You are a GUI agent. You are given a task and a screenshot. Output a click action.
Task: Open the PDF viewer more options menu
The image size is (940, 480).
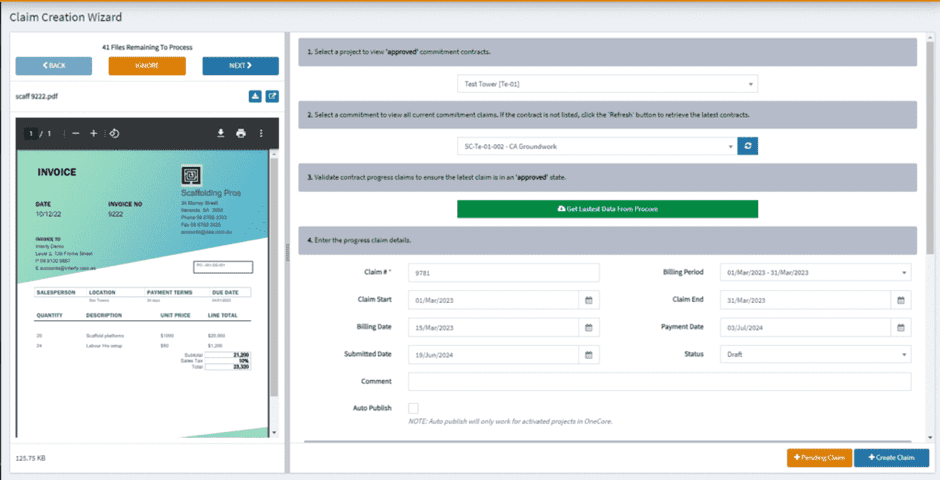[261, 133]
